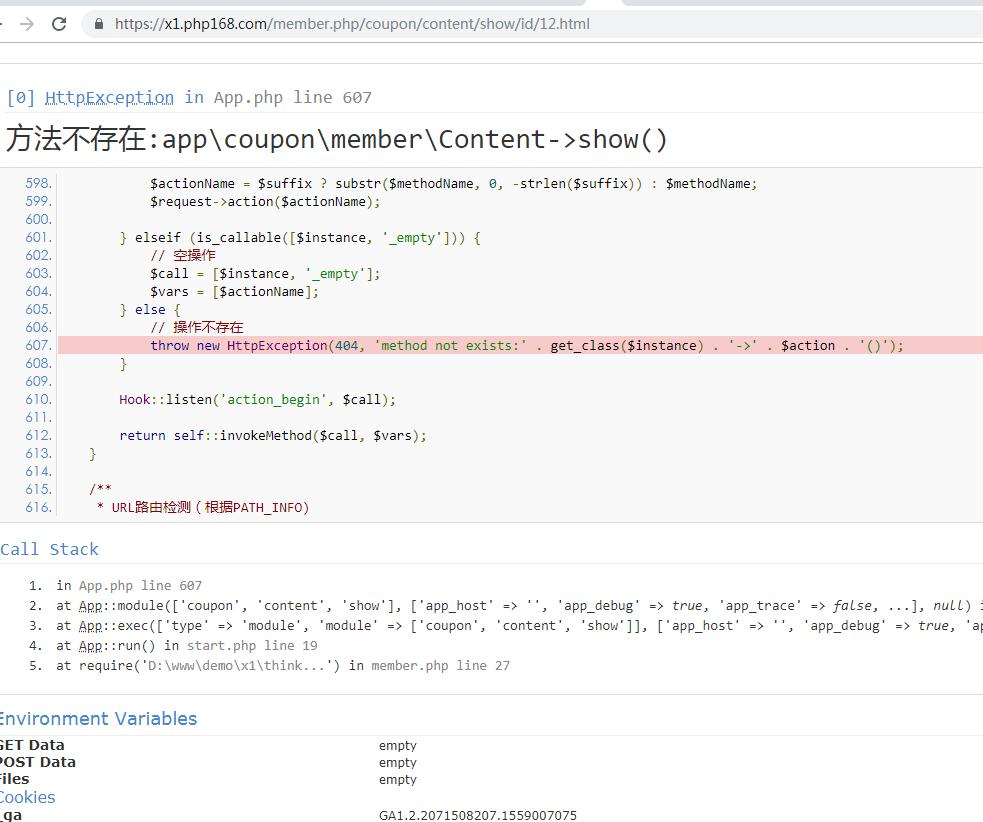Click the Cookies section heading
983x822 pixels.
point(28,797)
